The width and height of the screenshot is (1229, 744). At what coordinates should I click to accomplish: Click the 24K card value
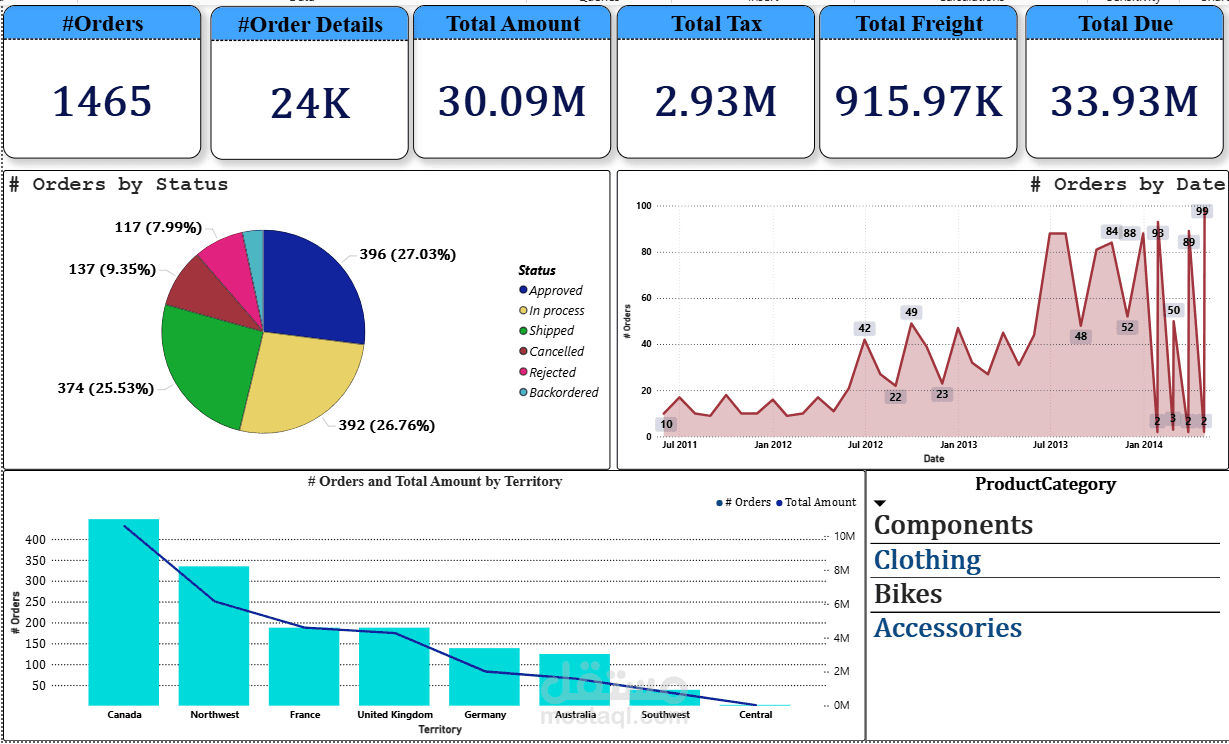[x=310, y=103]
